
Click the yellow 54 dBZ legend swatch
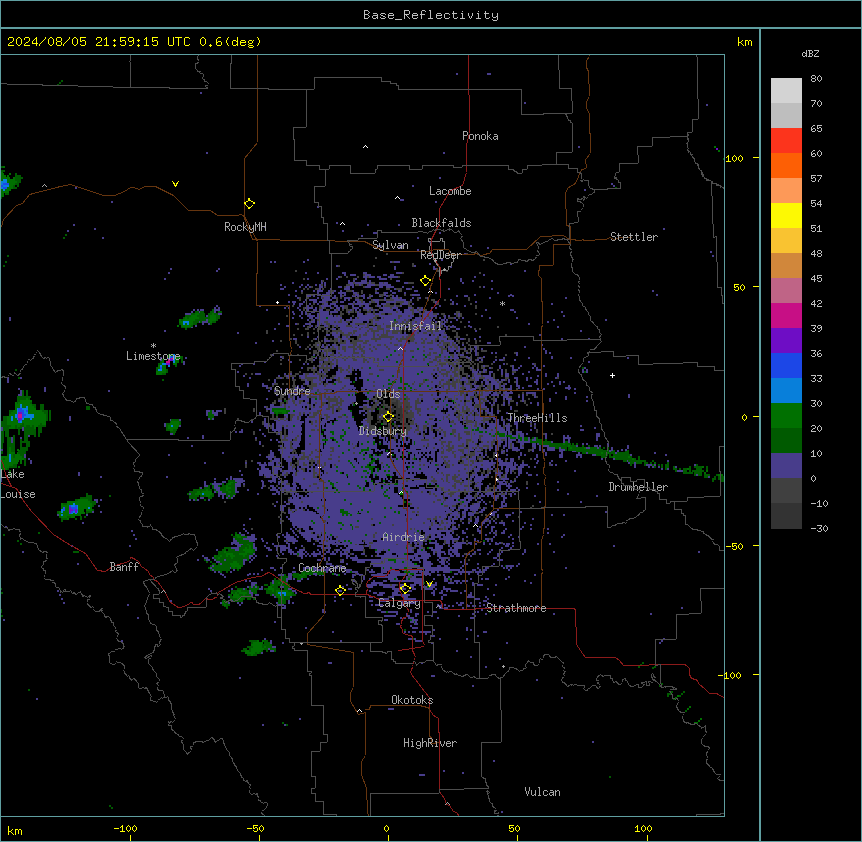pyautogui.click(x=786, y=215)
